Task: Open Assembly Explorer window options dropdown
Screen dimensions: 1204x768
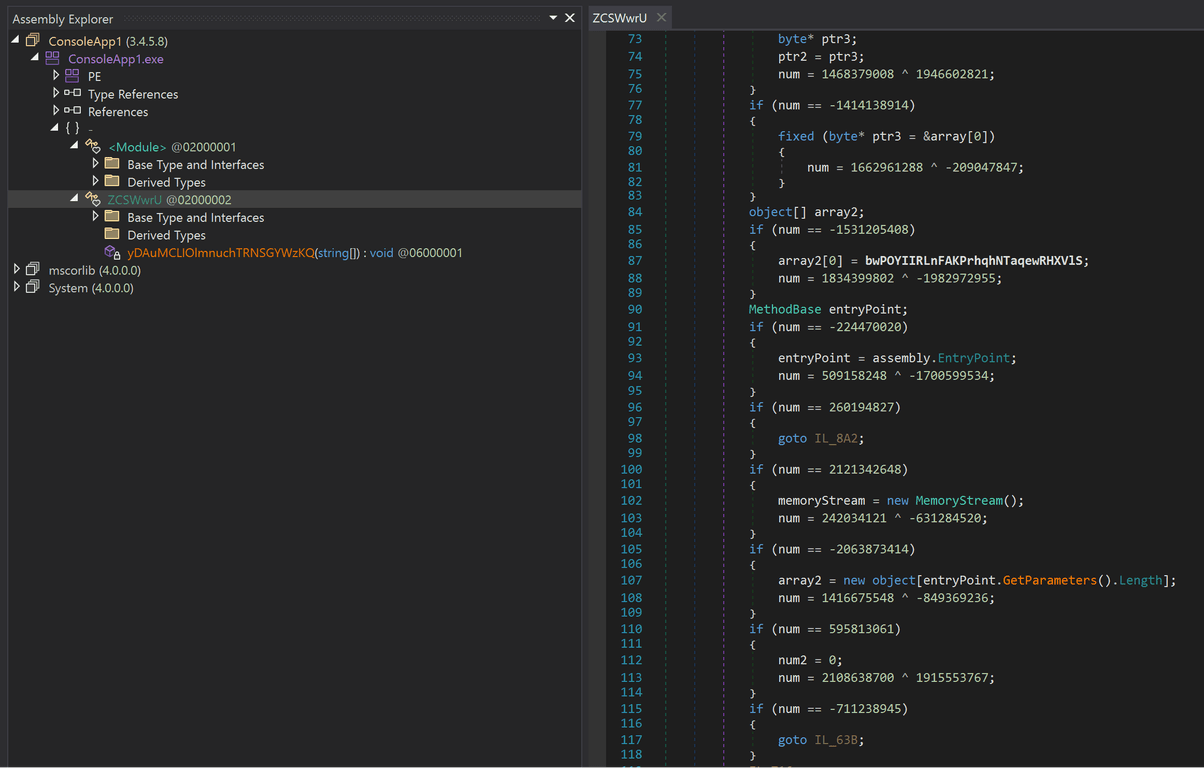Action: pyautogui.click(x=553, y=18)
